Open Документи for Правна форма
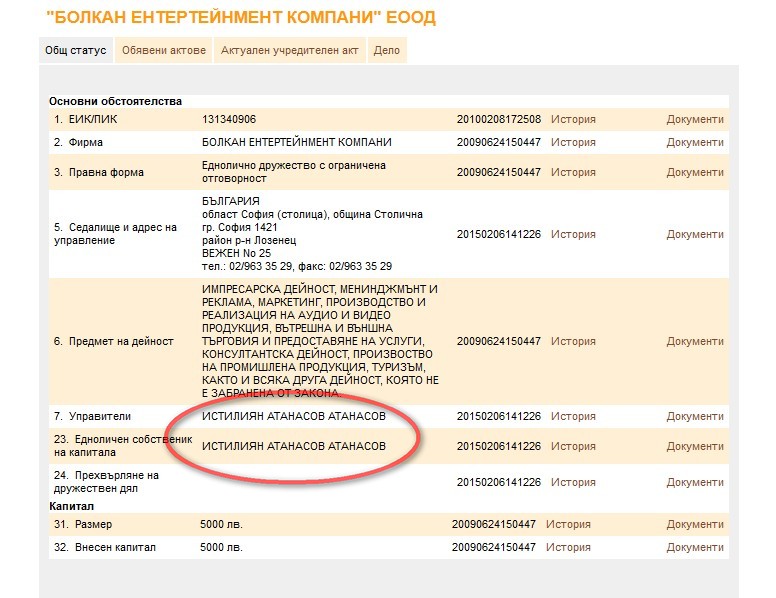This screenshot has height=598, width=776. 694,172
